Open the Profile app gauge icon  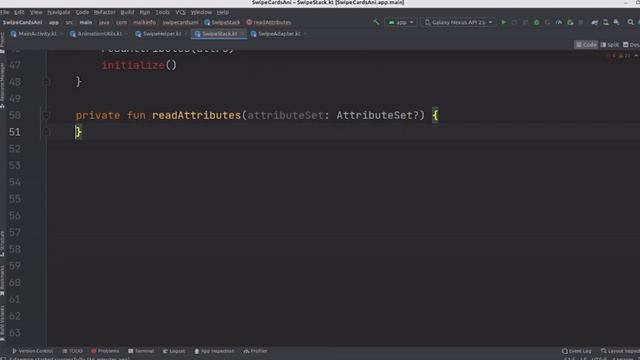click(x=559, y=22)
